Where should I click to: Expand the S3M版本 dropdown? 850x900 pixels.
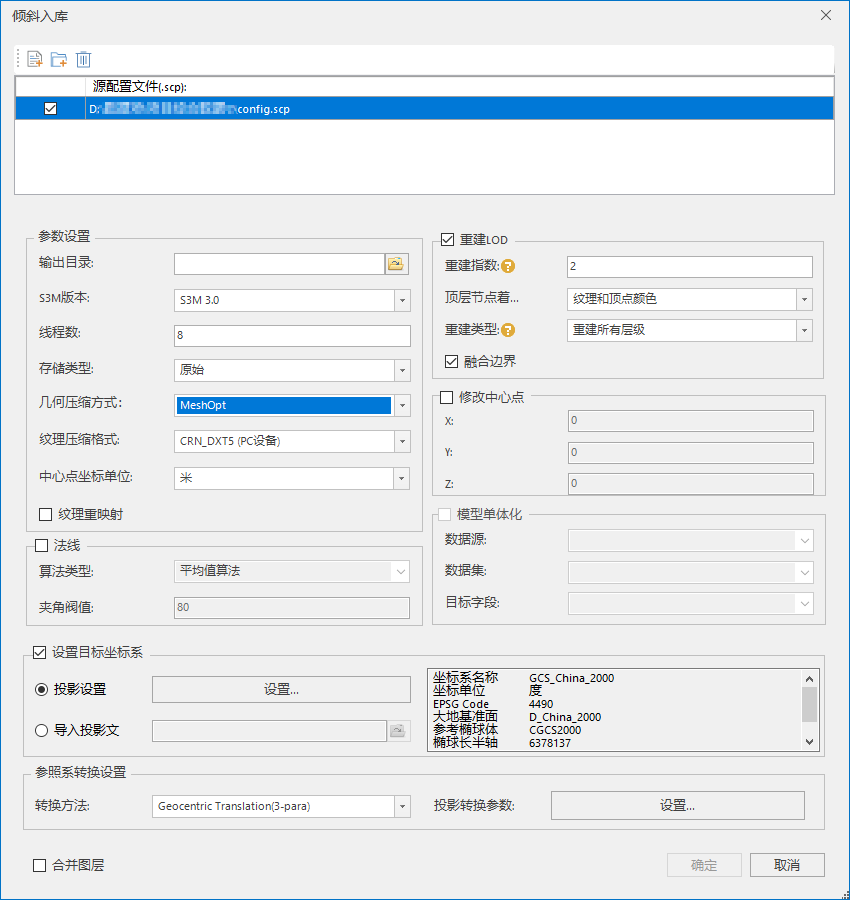(402, 300)
